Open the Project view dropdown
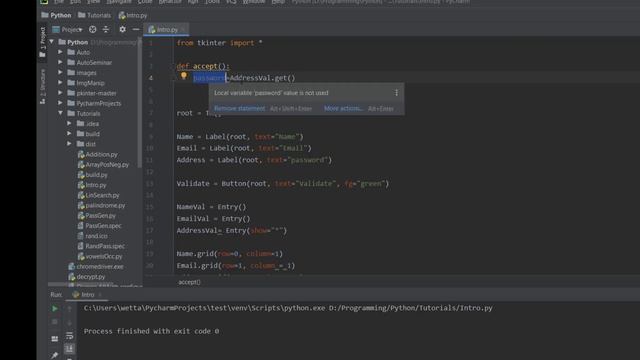This screenshot has width=640, height=360. (68, 29)
